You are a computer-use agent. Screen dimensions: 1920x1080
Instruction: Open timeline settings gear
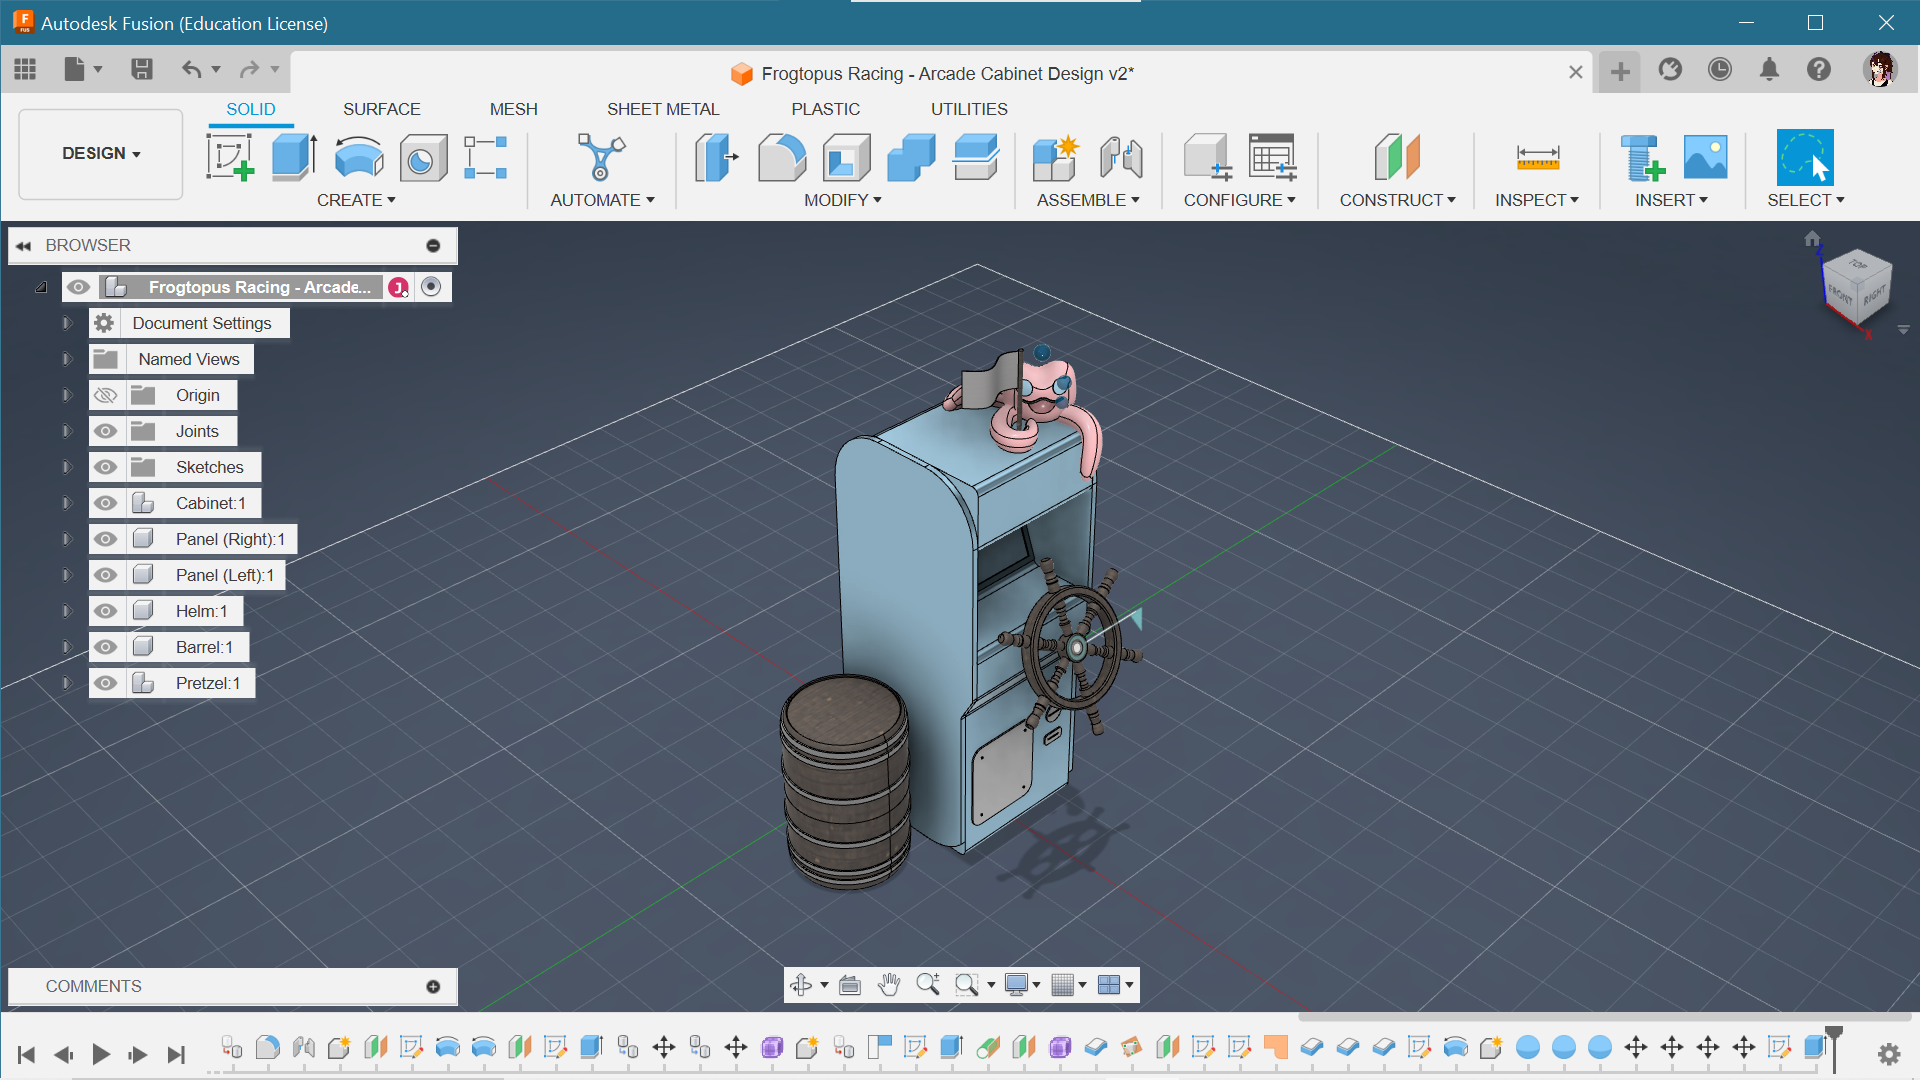point(1889,1053)
